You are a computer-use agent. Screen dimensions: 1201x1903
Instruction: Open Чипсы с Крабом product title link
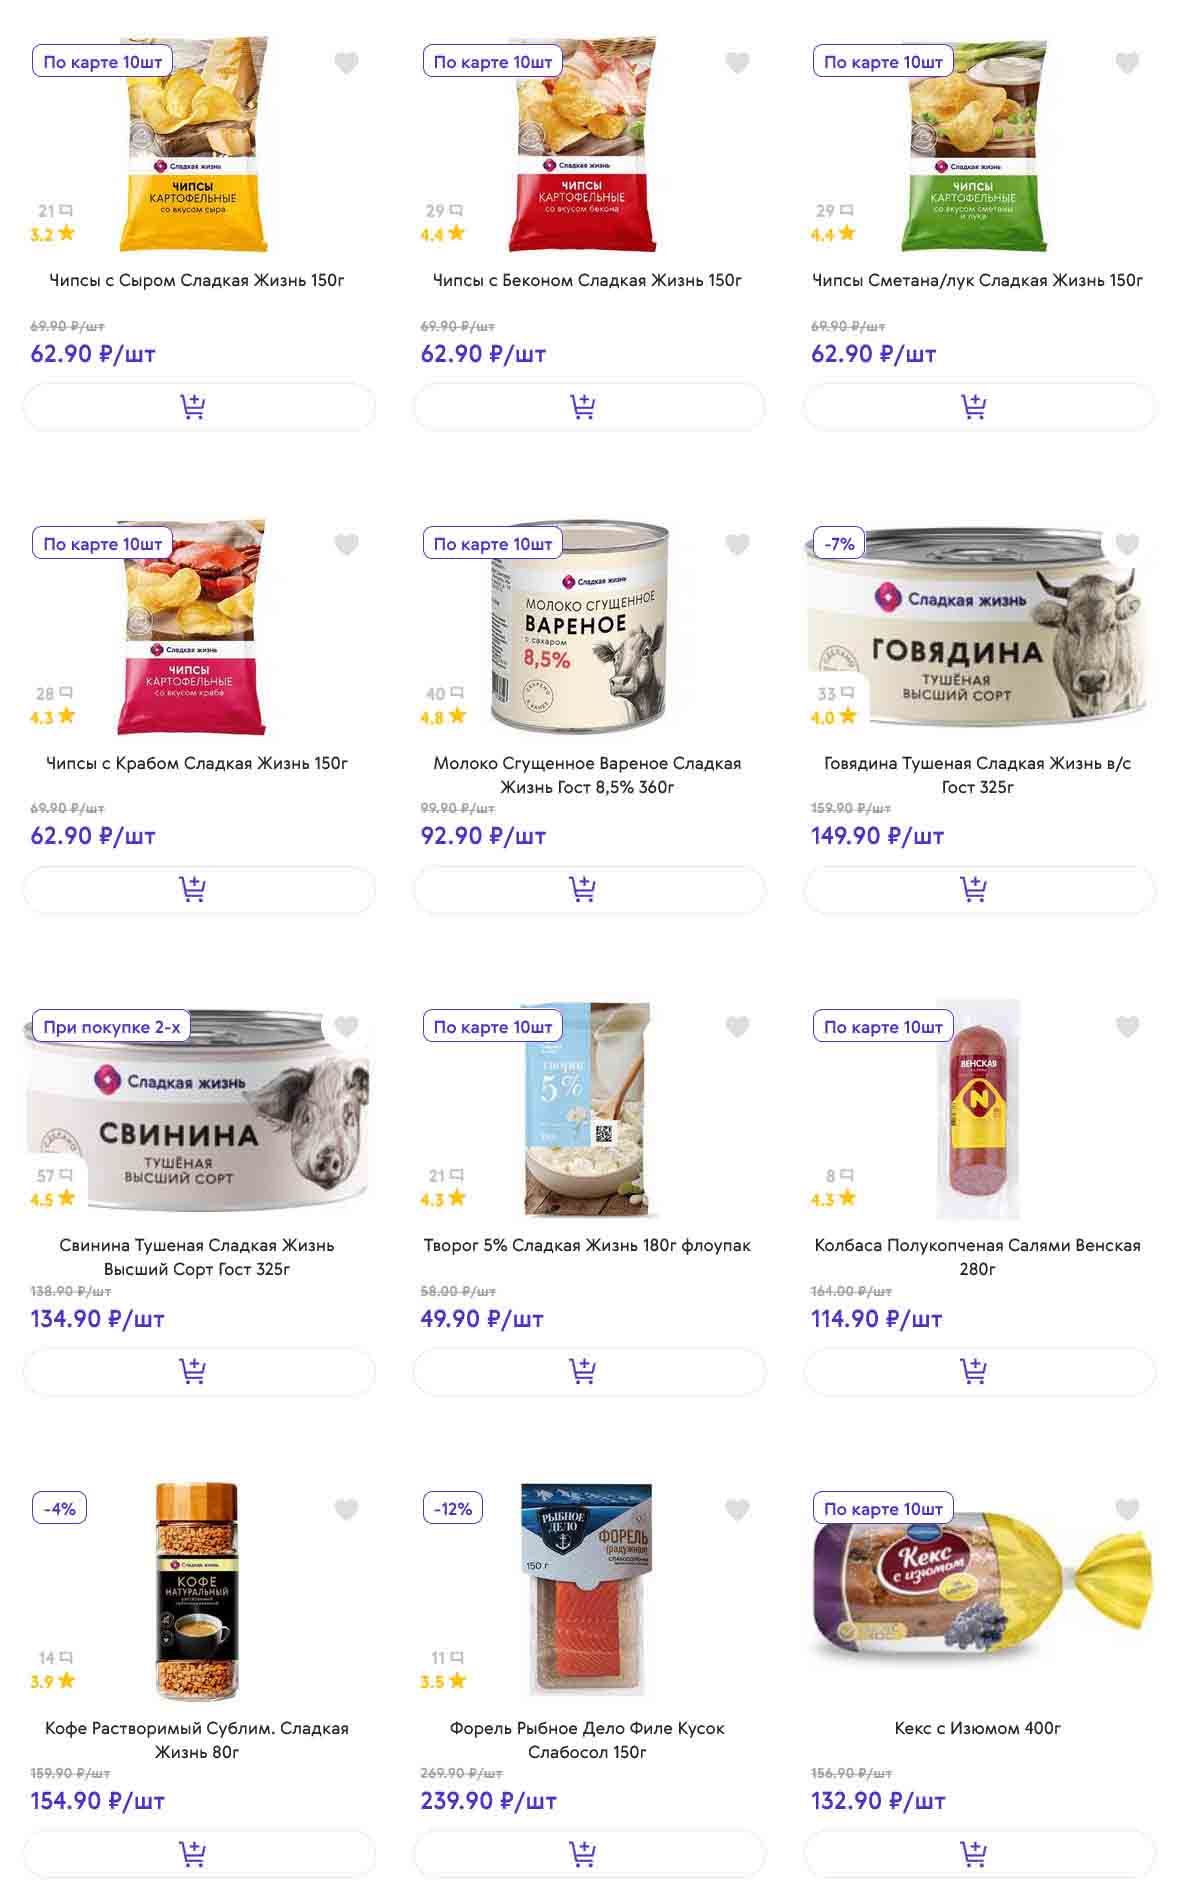pos(197,763)
